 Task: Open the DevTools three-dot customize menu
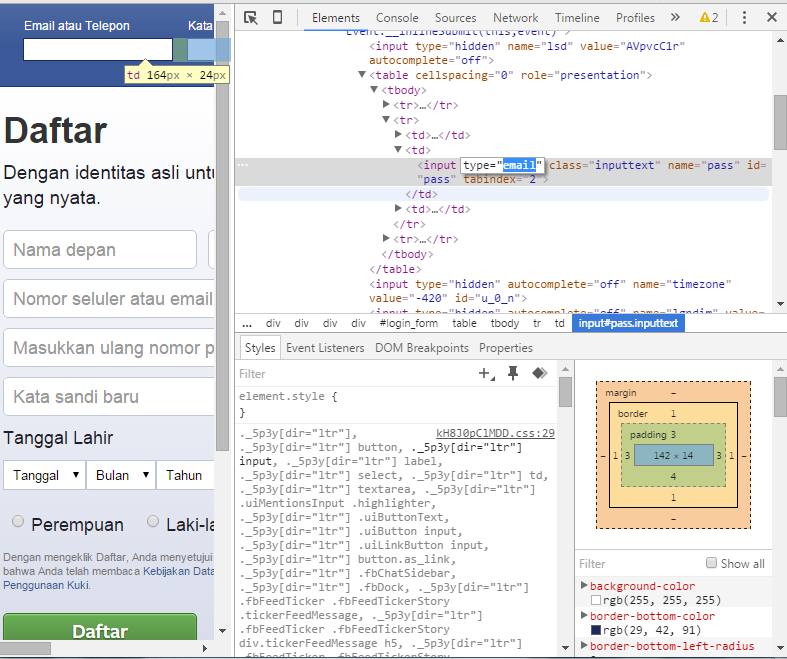(743, 17)
